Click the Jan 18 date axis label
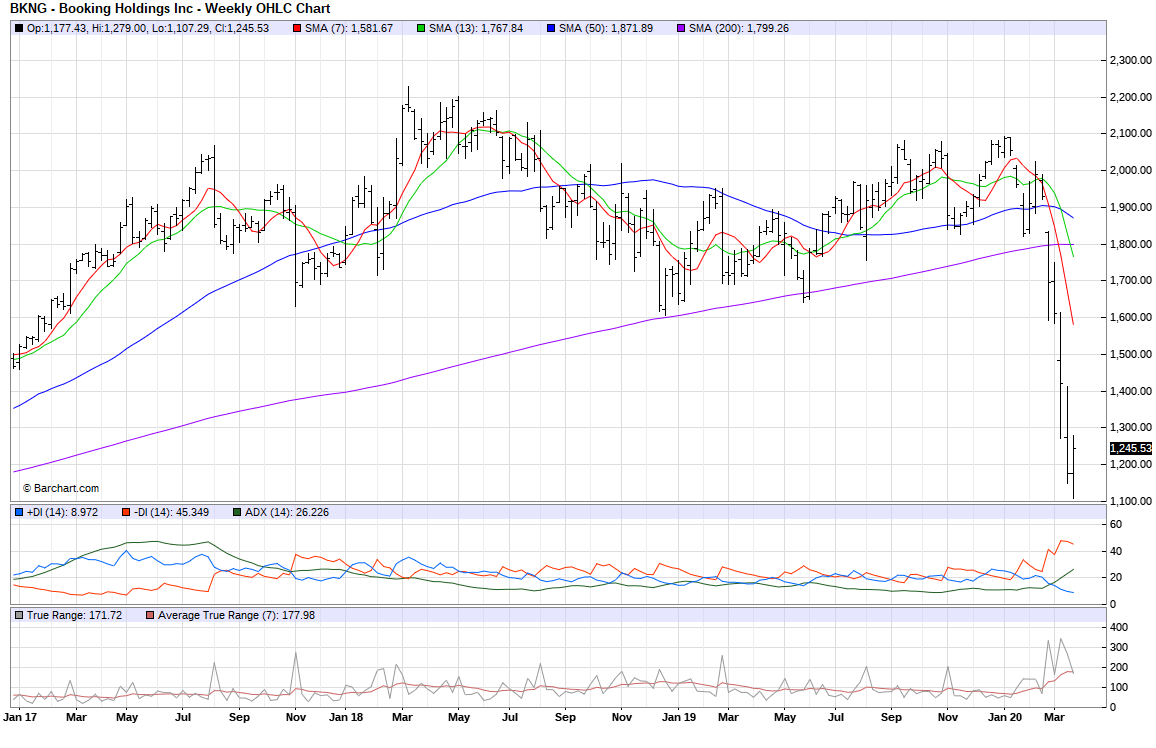Viewport: 1156px width, 748px height. pos(345,717)
